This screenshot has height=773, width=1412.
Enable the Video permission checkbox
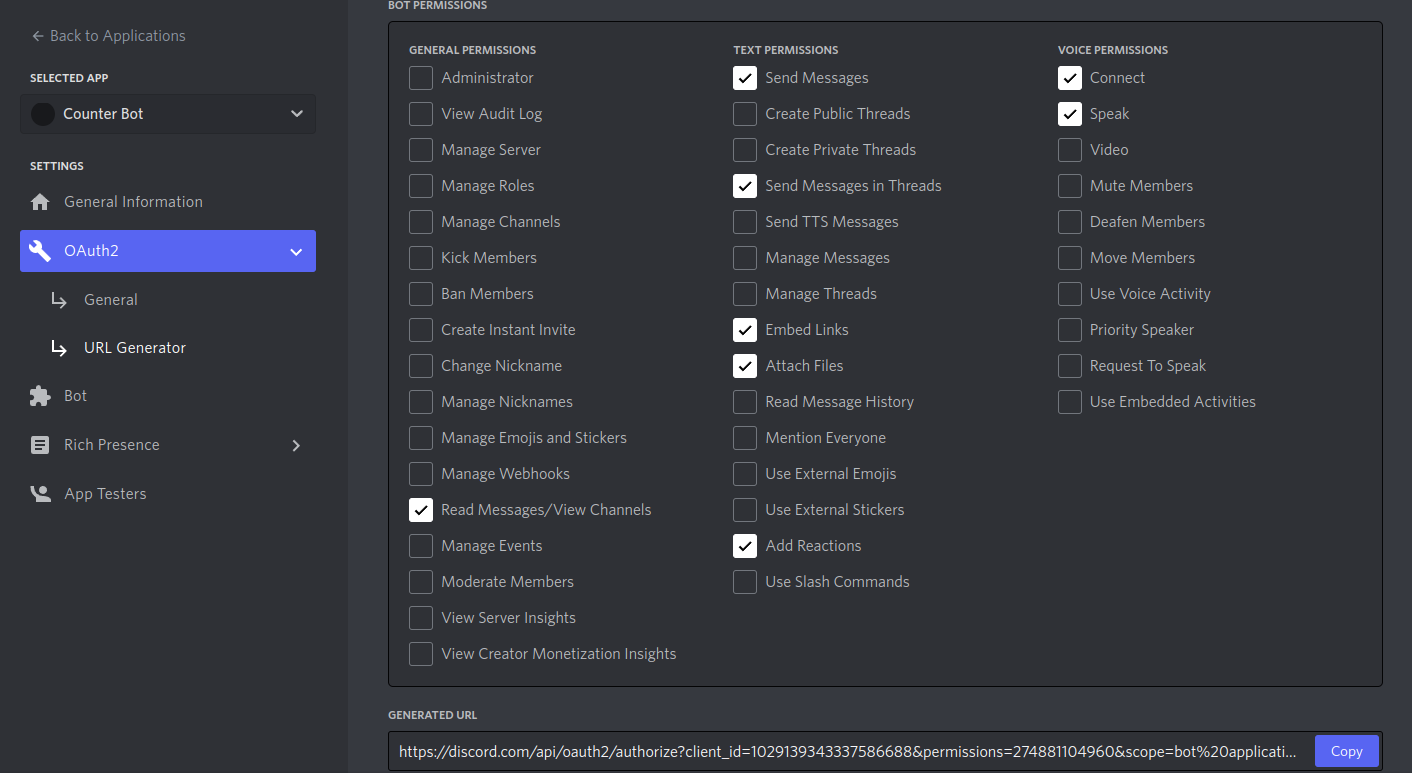tap(1070, 150)
